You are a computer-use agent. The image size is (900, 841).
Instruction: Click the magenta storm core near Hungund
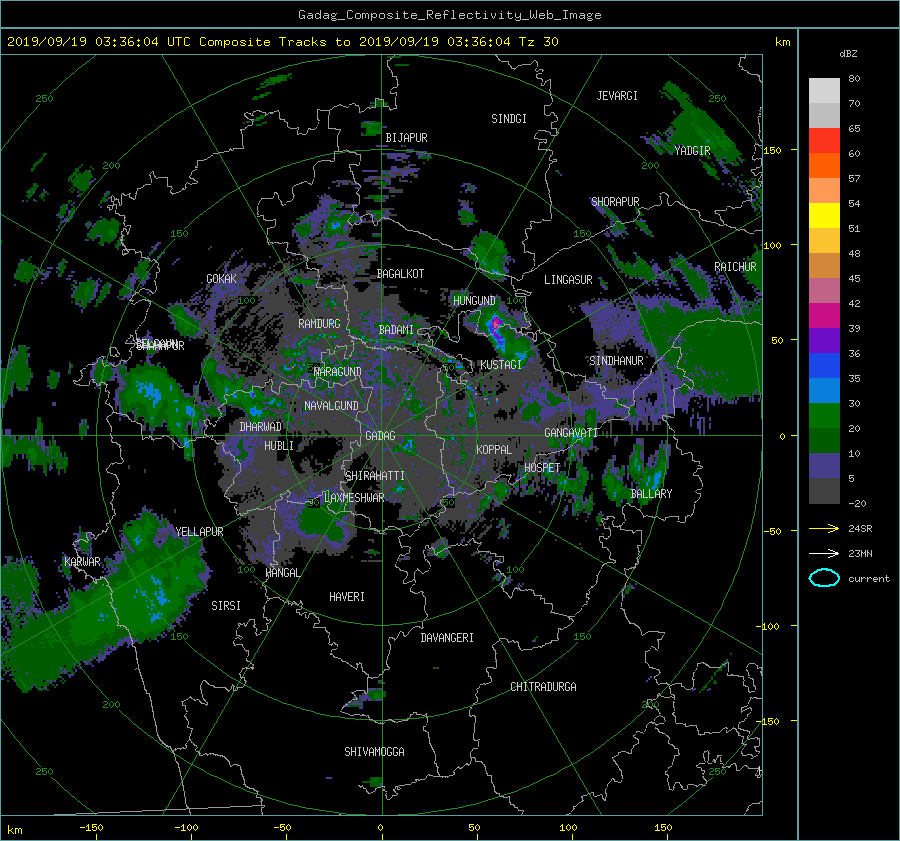point(495,326)
